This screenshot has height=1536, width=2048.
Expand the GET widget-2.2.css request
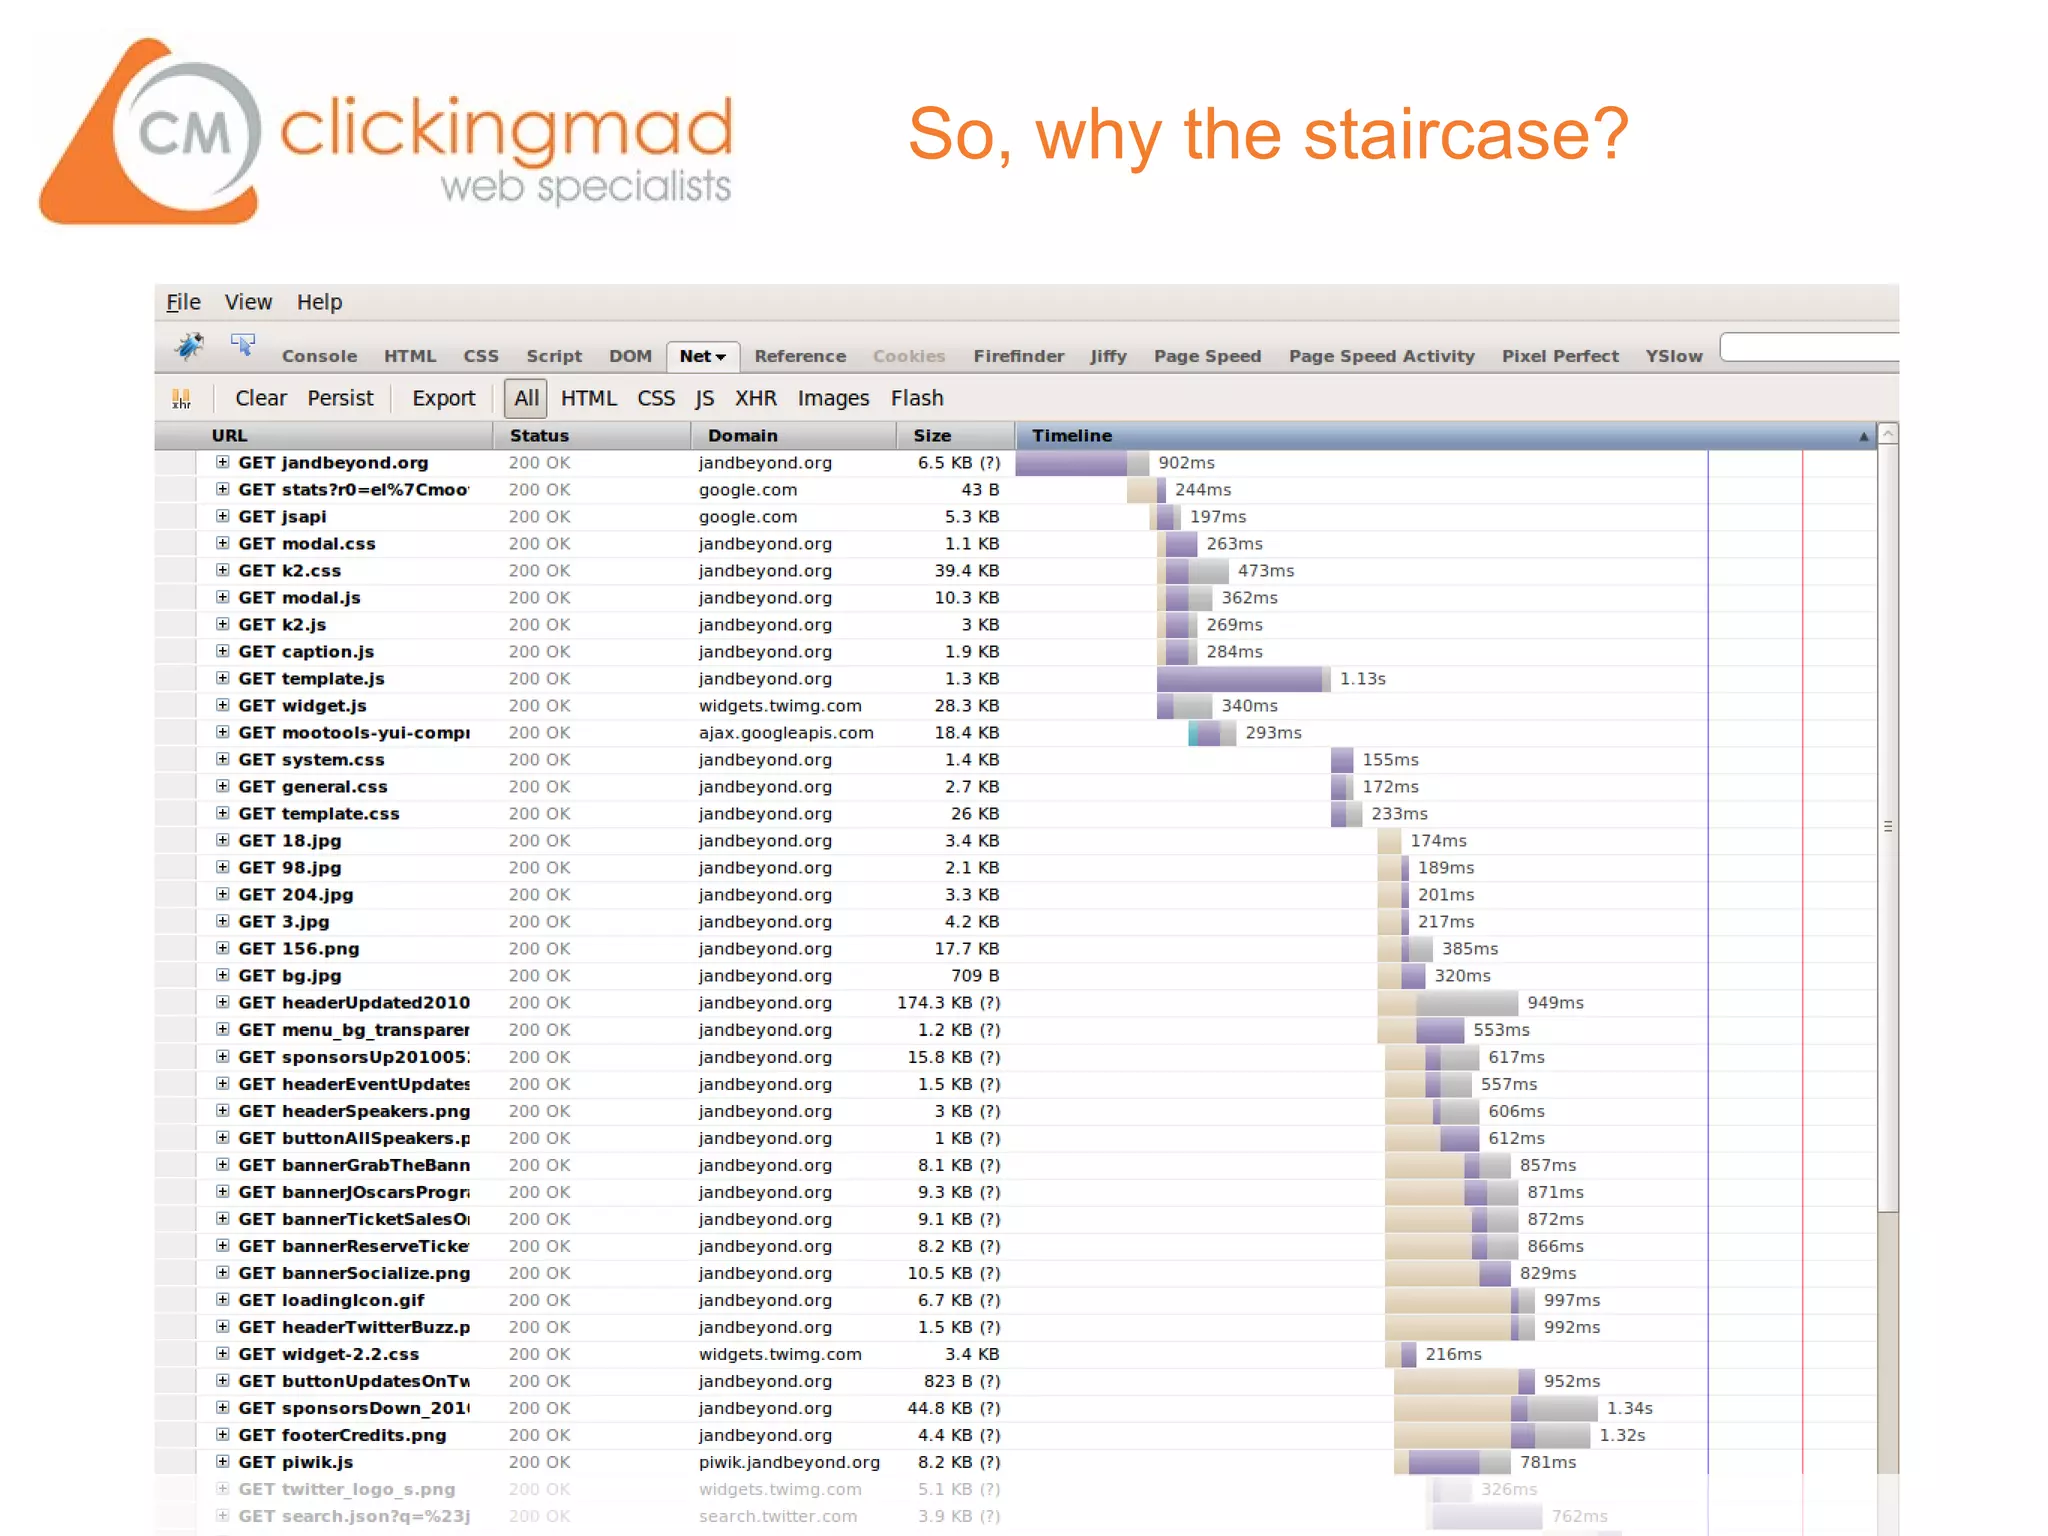(223, 1353)
